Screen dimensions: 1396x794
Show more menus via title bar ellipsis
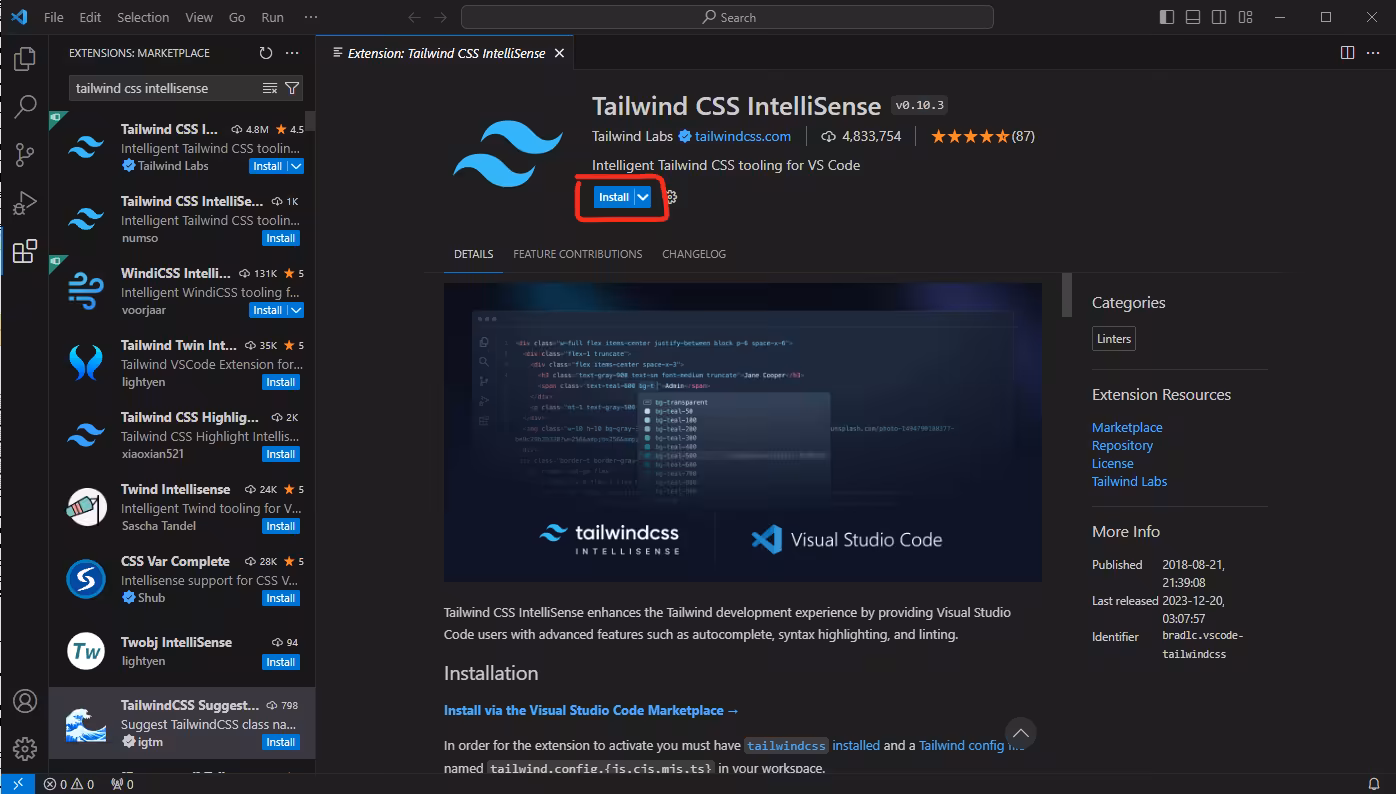coord(311,17)
